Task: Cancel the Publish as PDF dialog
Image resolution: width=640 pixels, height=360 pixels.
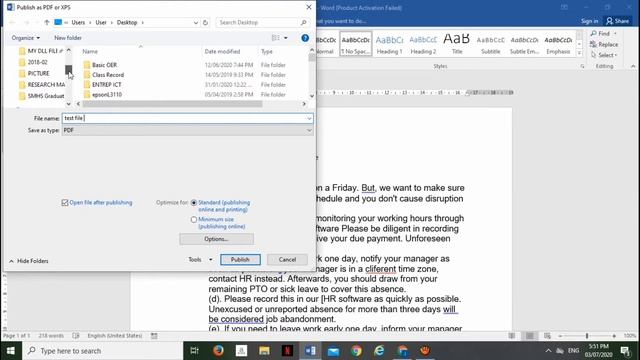Action: coord(287,260)
